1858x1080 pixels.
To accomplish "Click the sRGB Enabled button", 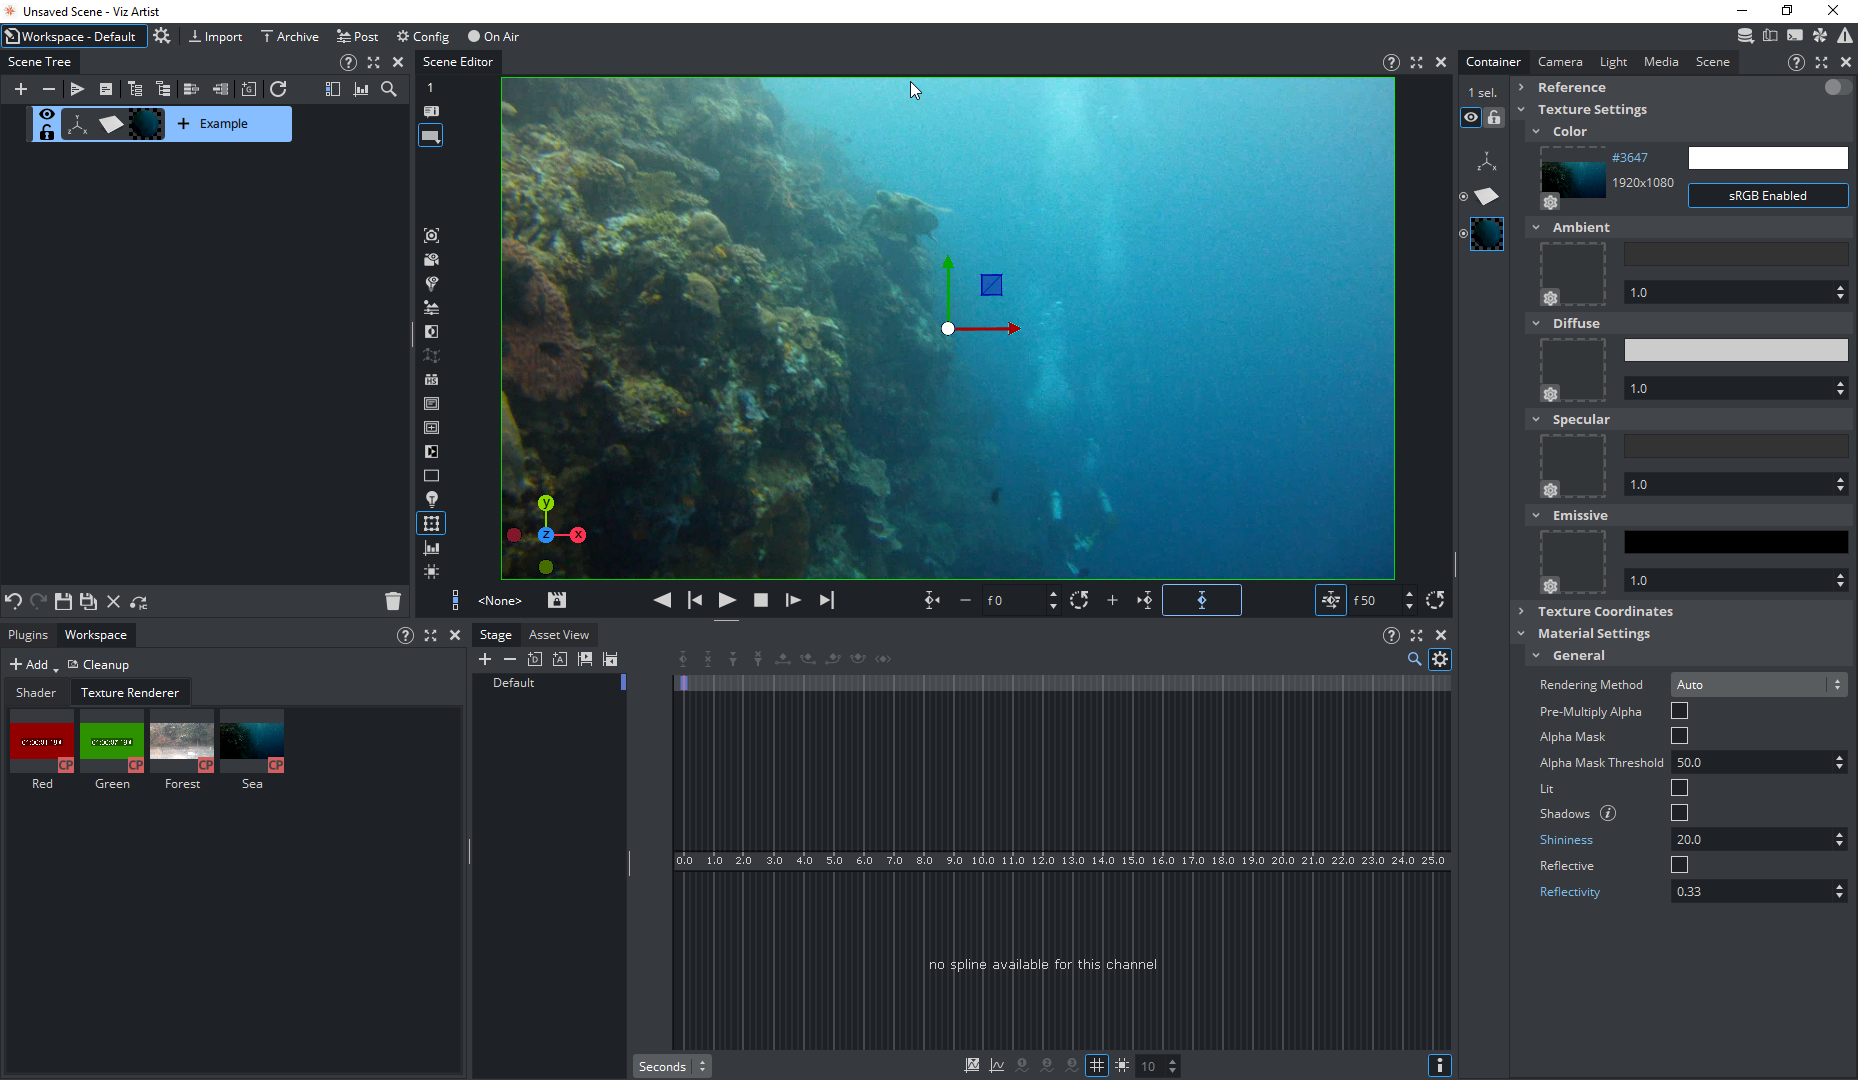I will point(1767,196).
